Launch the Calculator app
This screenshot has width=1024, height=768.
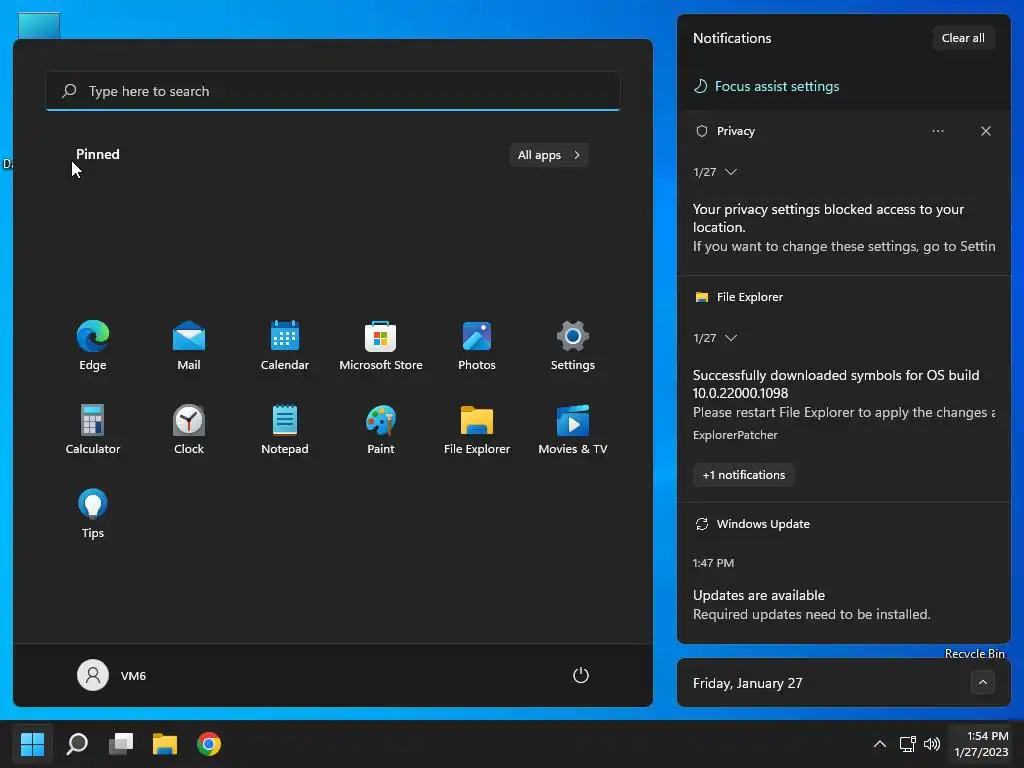93,430
